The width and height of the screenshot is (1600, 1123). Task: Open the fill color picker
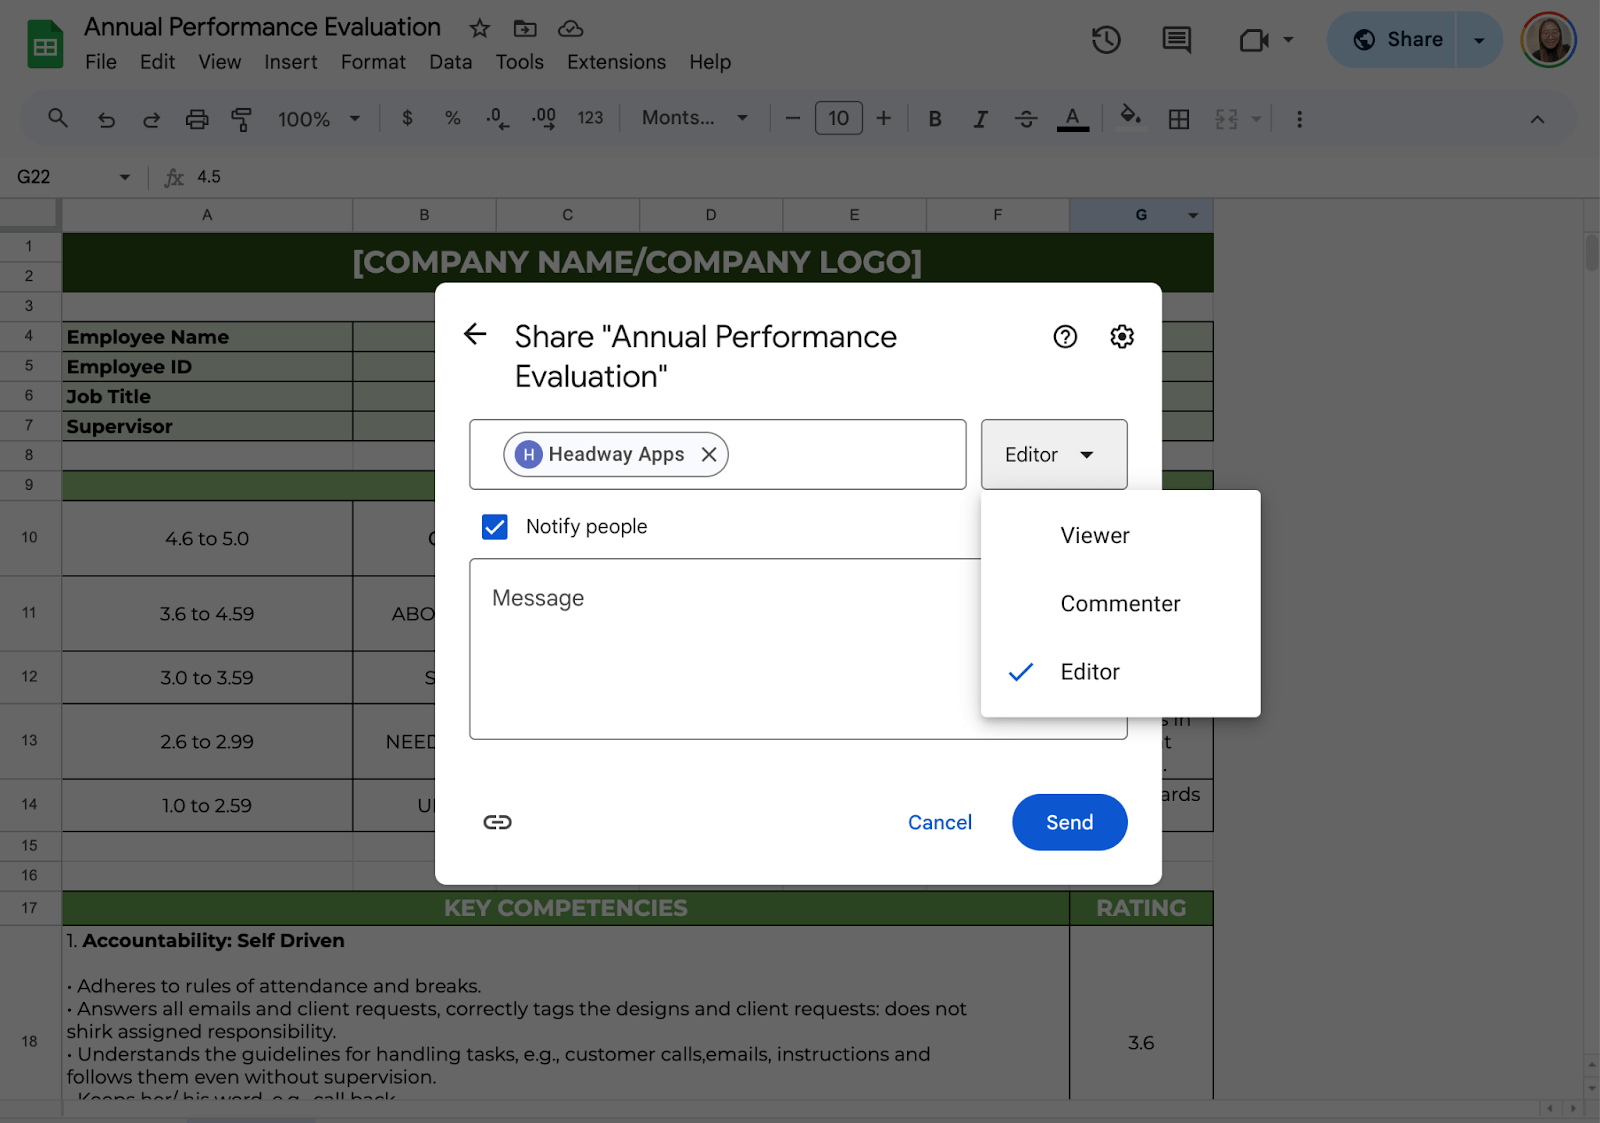click(x=1130, y=117)
